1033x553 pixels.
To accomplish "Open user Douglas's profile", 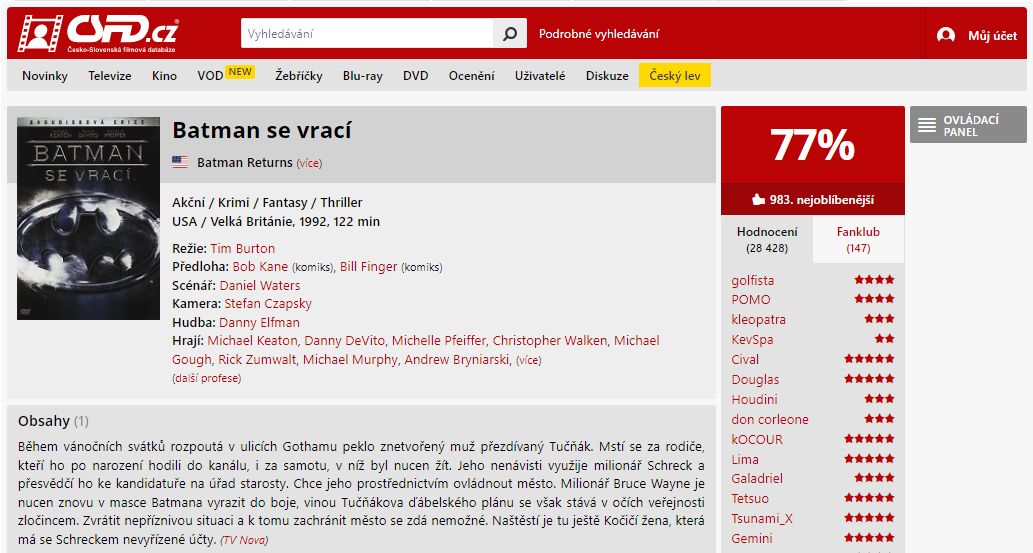I will [755, 380].
